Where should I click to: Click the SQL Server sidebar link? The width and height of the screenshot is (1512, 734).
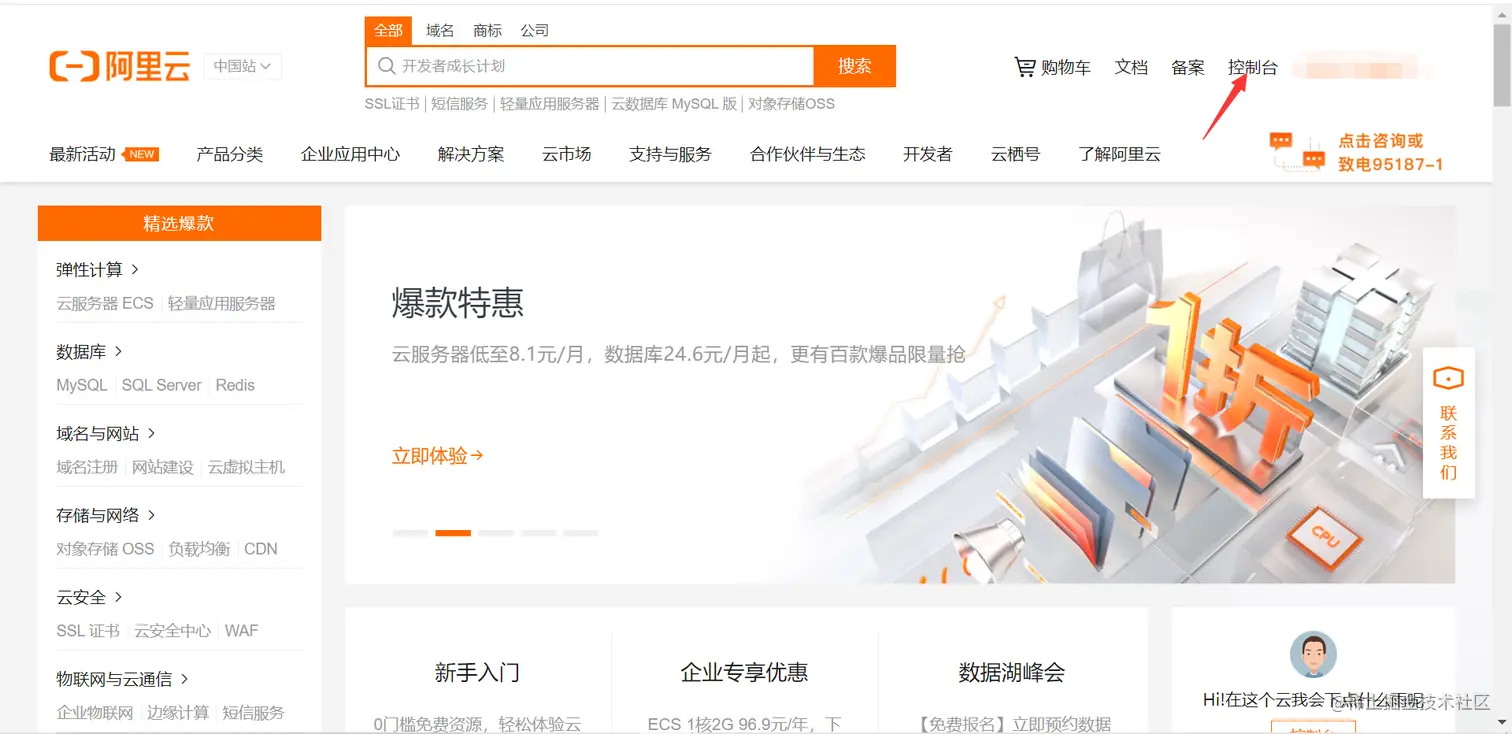[x=162, y=385]
